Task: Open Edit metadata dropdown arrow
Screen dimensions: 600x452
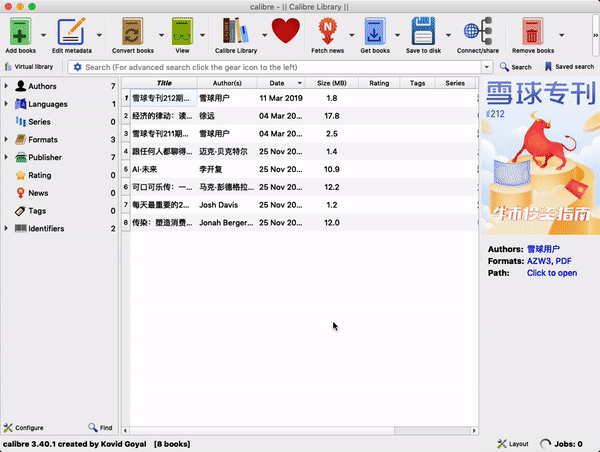Action: (x=99, y=35)
